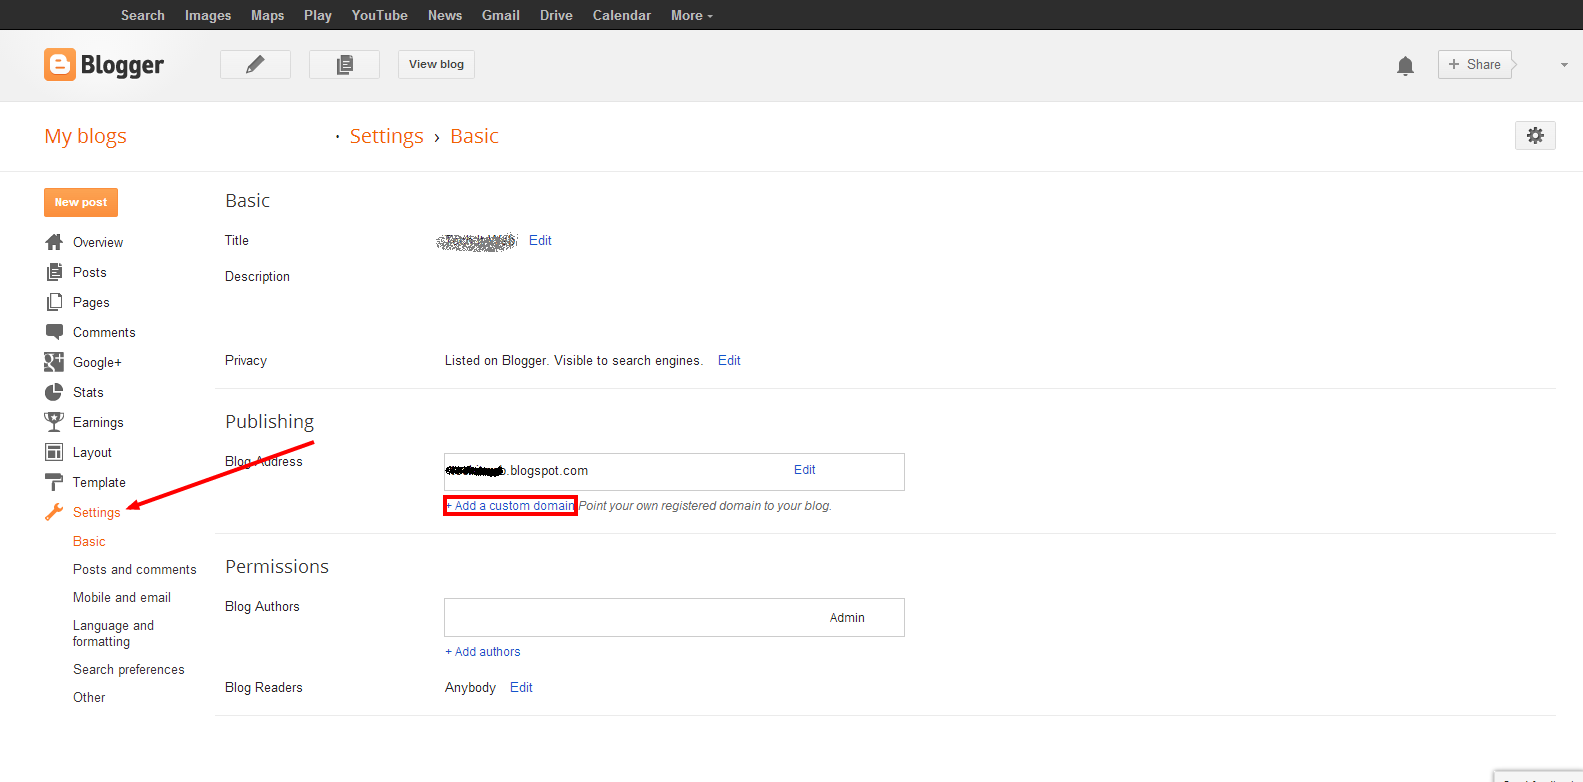The height and width of the screenshot is (782, 1583).
Task: Open Drive in the Google bar
Action: pos(556,15)
